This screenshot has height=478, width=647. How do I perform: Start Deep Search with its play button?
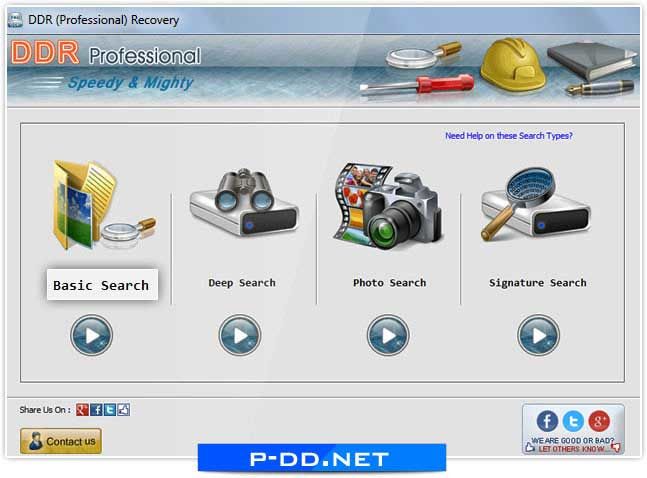click(240, 335)
